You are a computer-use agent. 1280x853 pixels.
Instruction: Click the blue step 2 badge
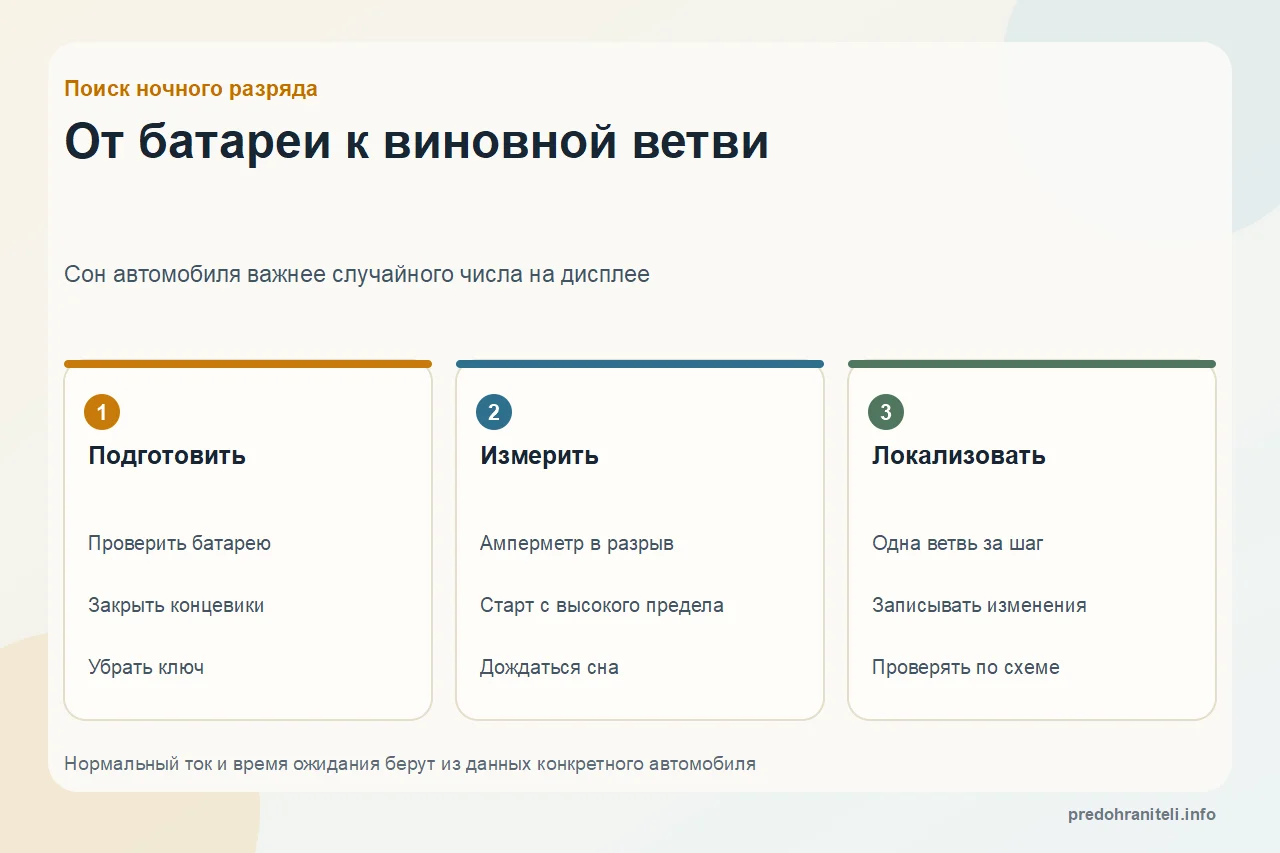click(494, 412)
